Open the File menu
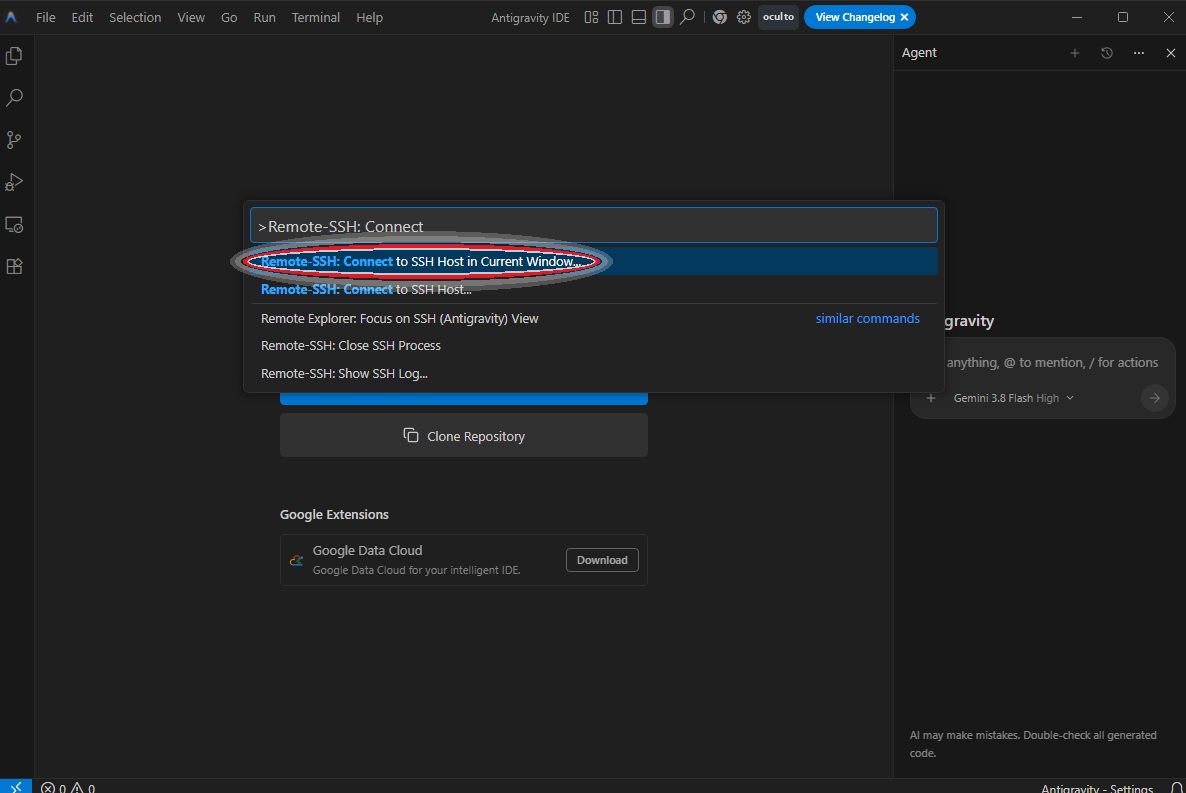The width and height of the screenshot is (1186, 793). click(x=45, y=17)
